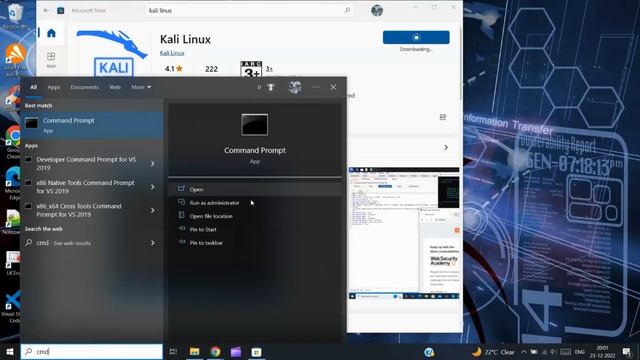Click the Microsoft Edge desktop icon
The height and width of the screenshot is (360, 640).
click(x=13, y=183)
